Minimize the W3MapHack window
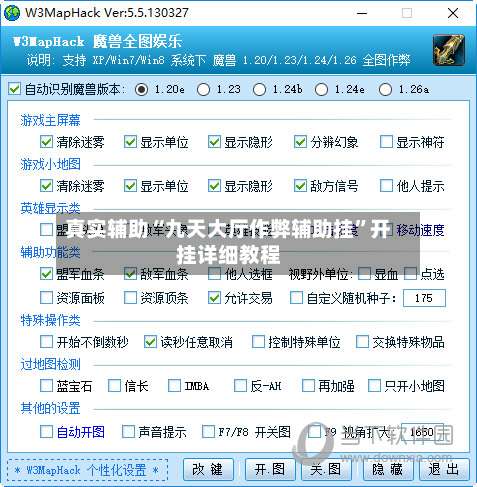 coord(362,13)
